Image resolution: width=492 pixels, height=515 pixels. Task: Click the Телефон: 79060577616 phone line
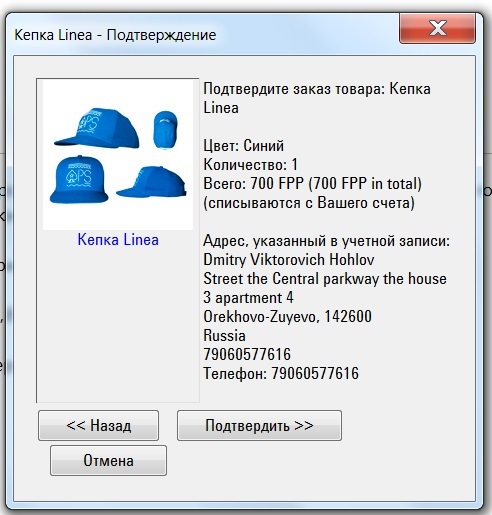coord(281,373)
